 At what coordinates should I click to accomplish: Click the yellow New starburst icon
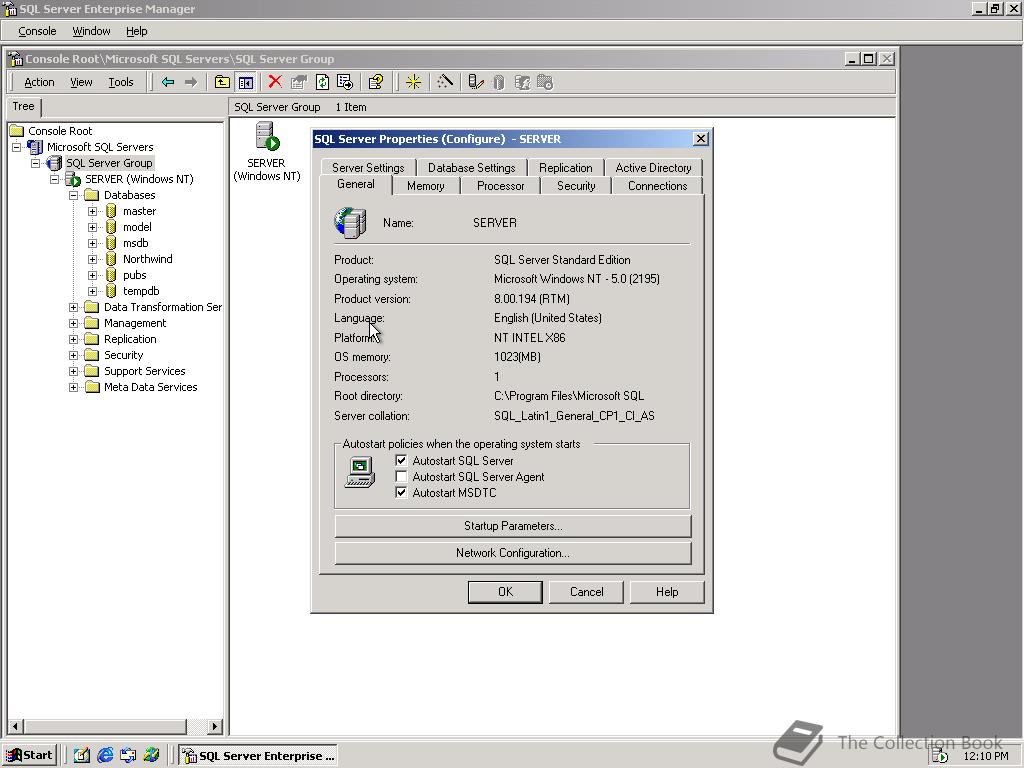pyautogui.click(x=413, y=82)
